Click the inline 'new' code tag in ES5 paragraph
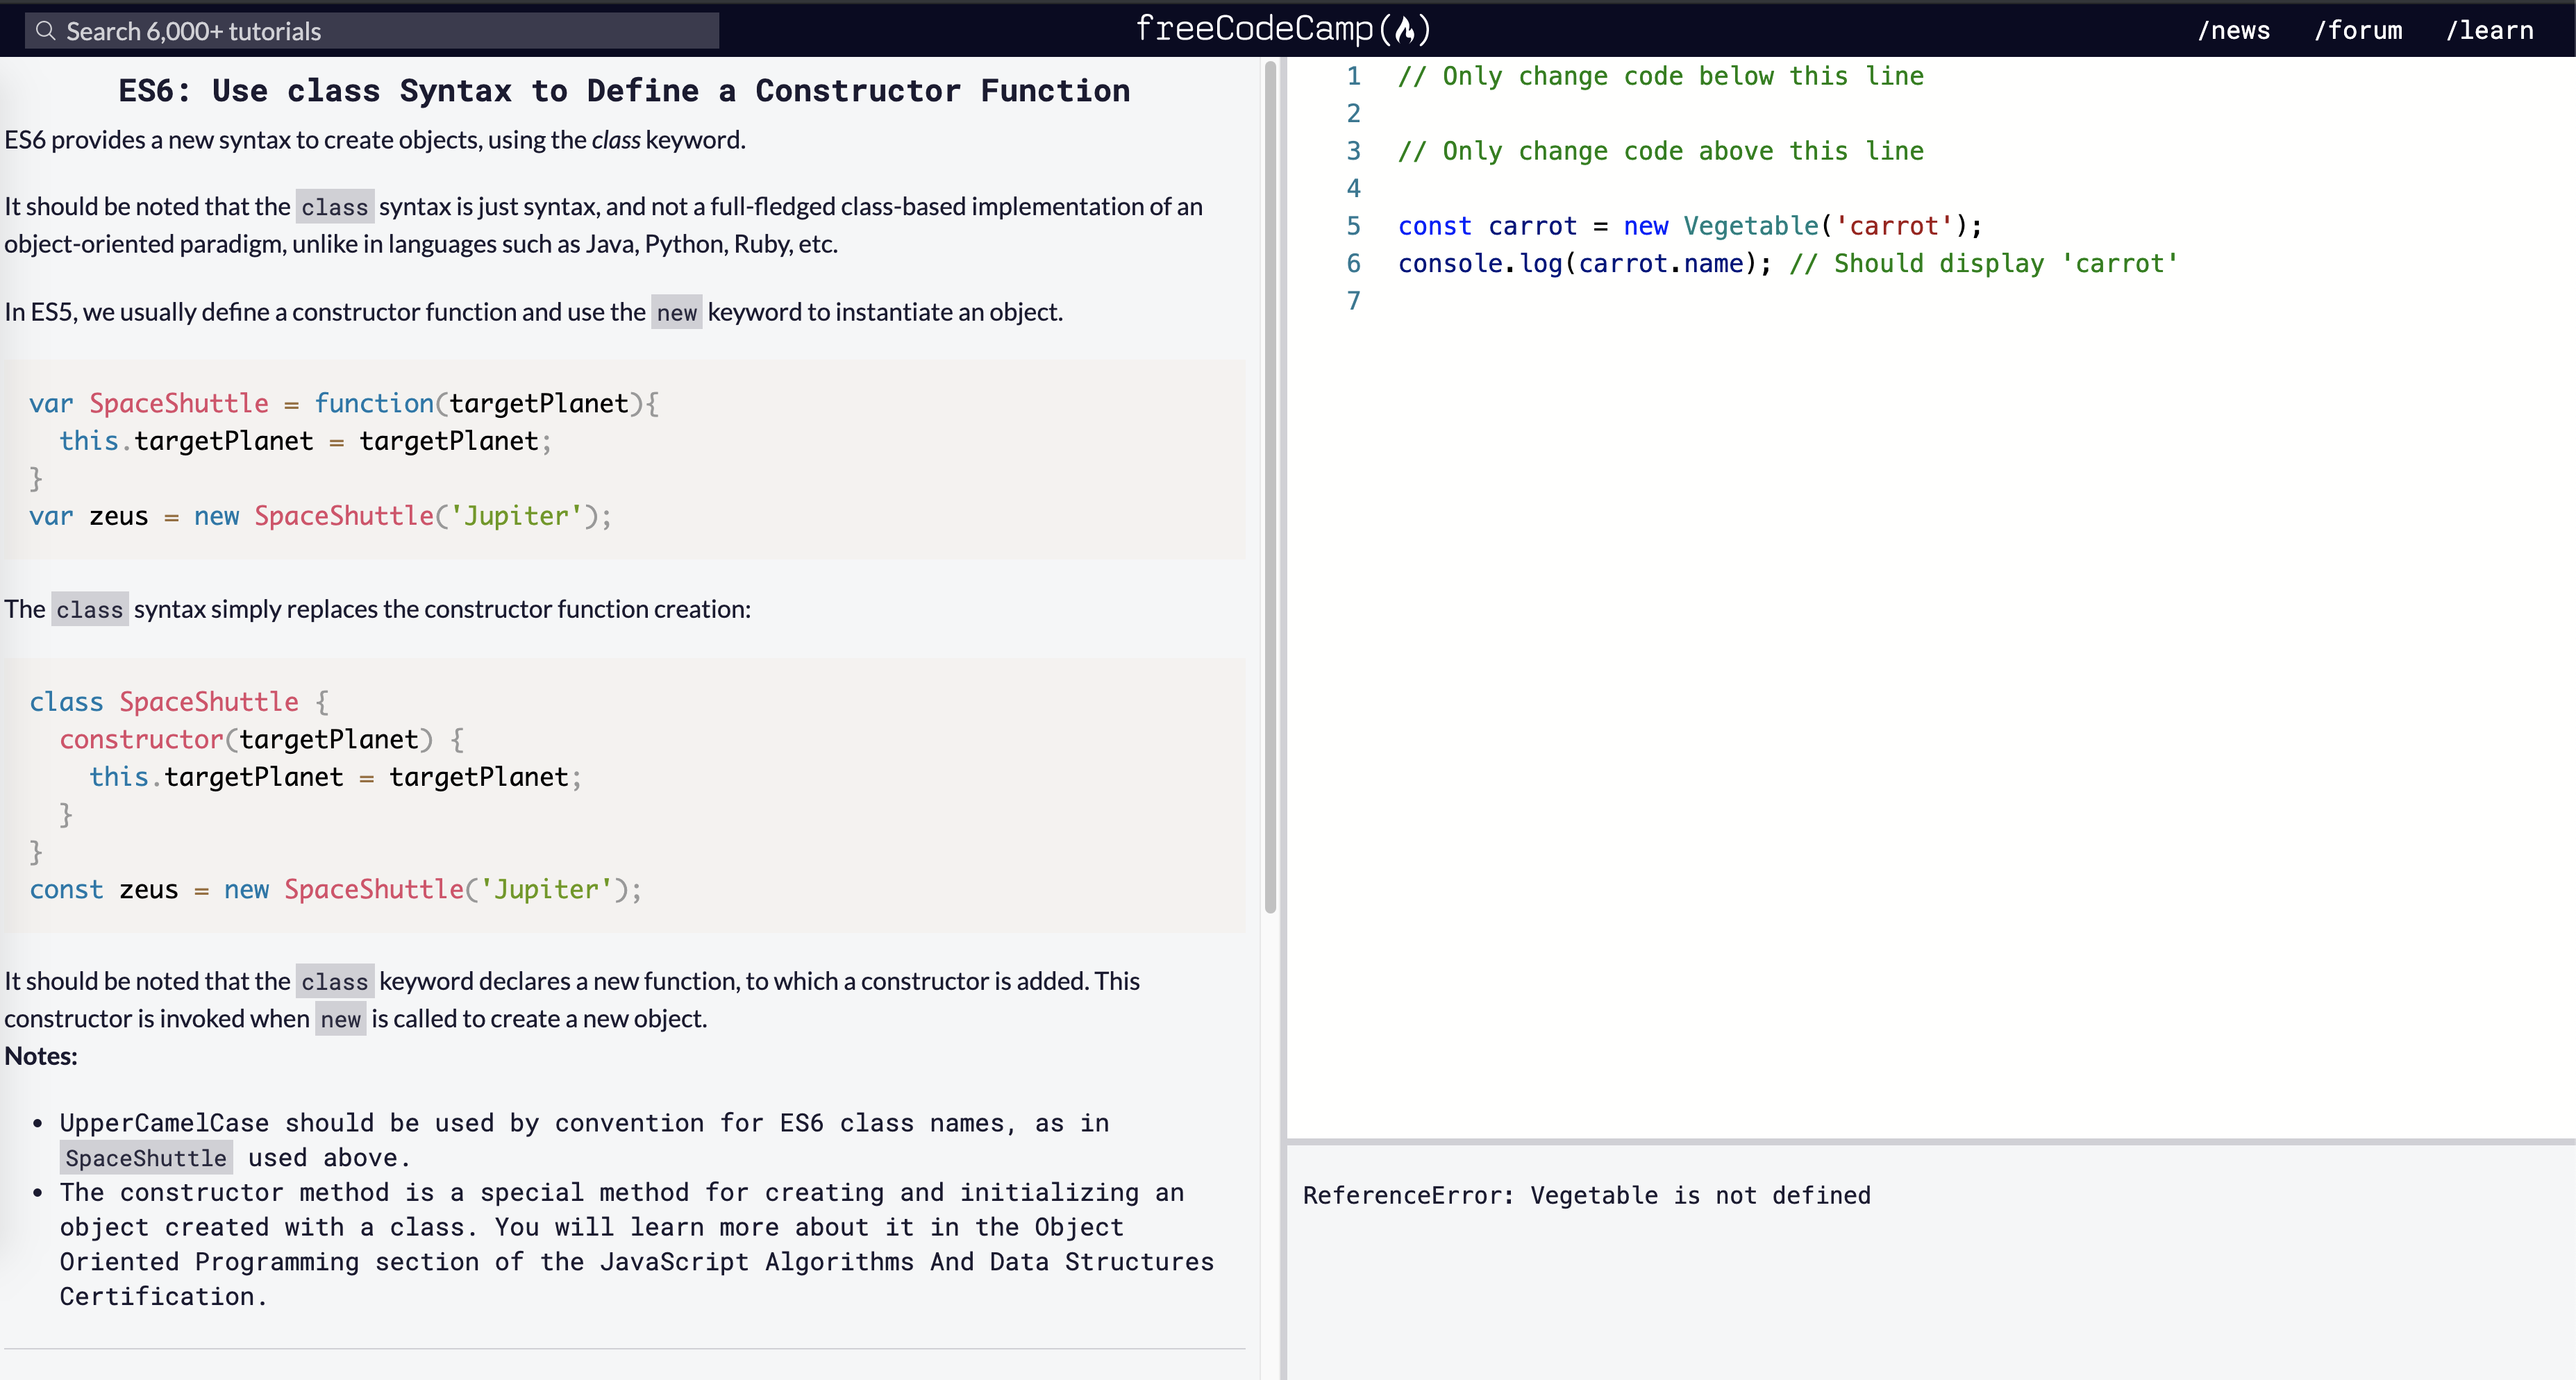 tap(676, 313)
